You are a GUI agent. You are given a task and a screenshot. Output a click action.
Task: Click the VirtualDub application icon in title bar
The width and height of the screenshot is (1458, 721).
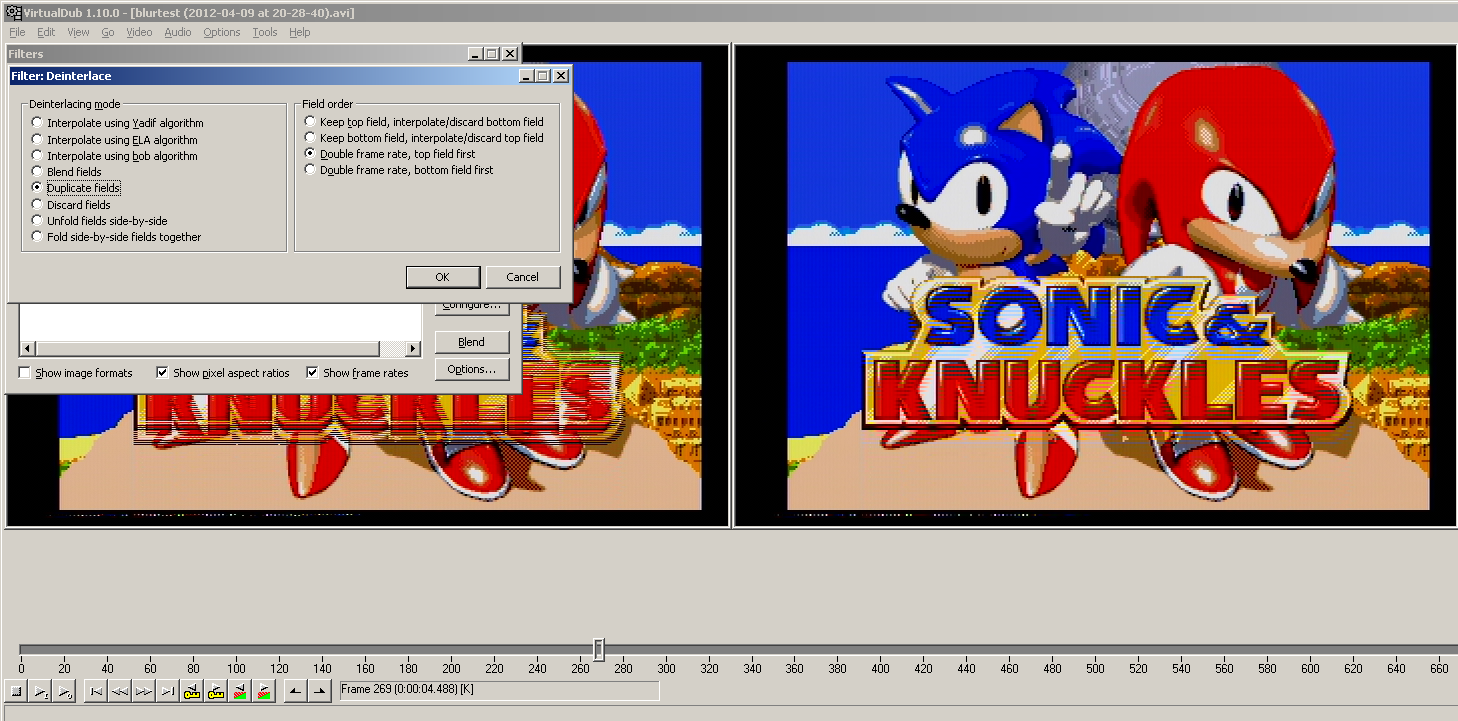point(13,12)
